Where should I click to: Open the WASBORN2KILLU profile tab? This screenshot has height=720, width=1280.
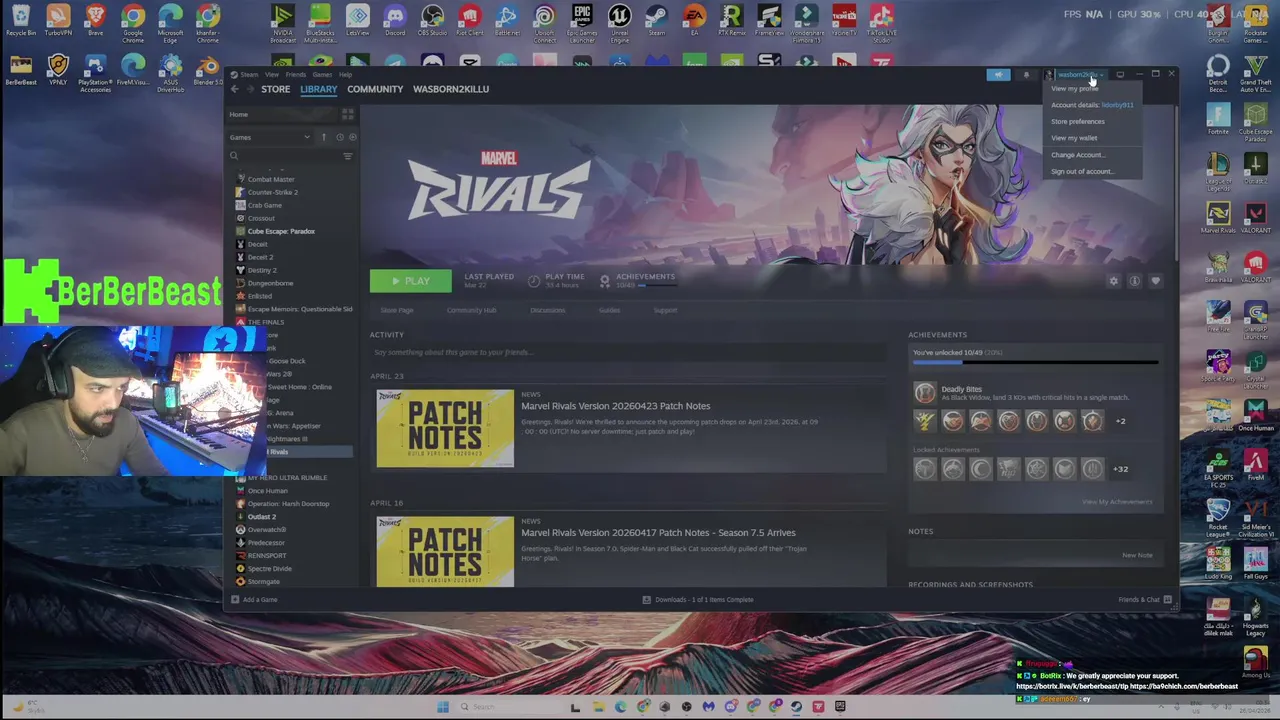click(451, 89)
